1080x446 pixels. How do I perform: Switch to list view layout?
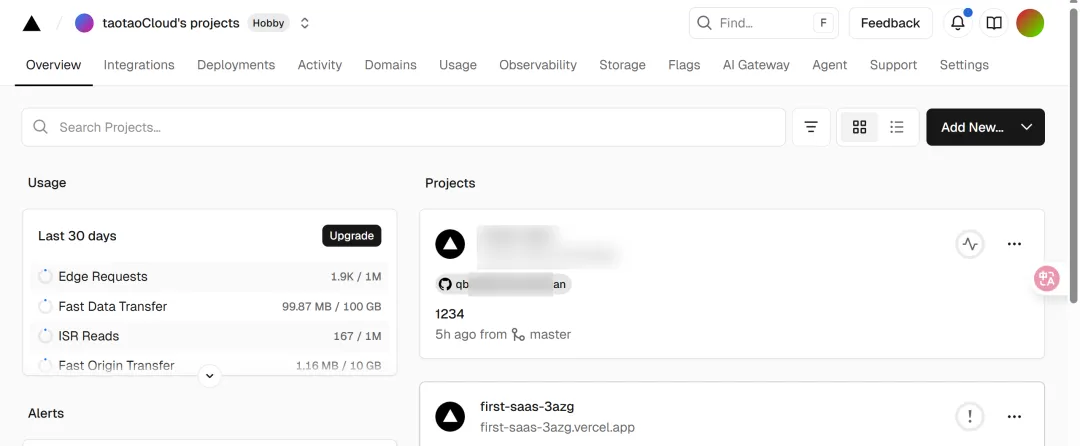pyautogui.click(x=897, y=127)
